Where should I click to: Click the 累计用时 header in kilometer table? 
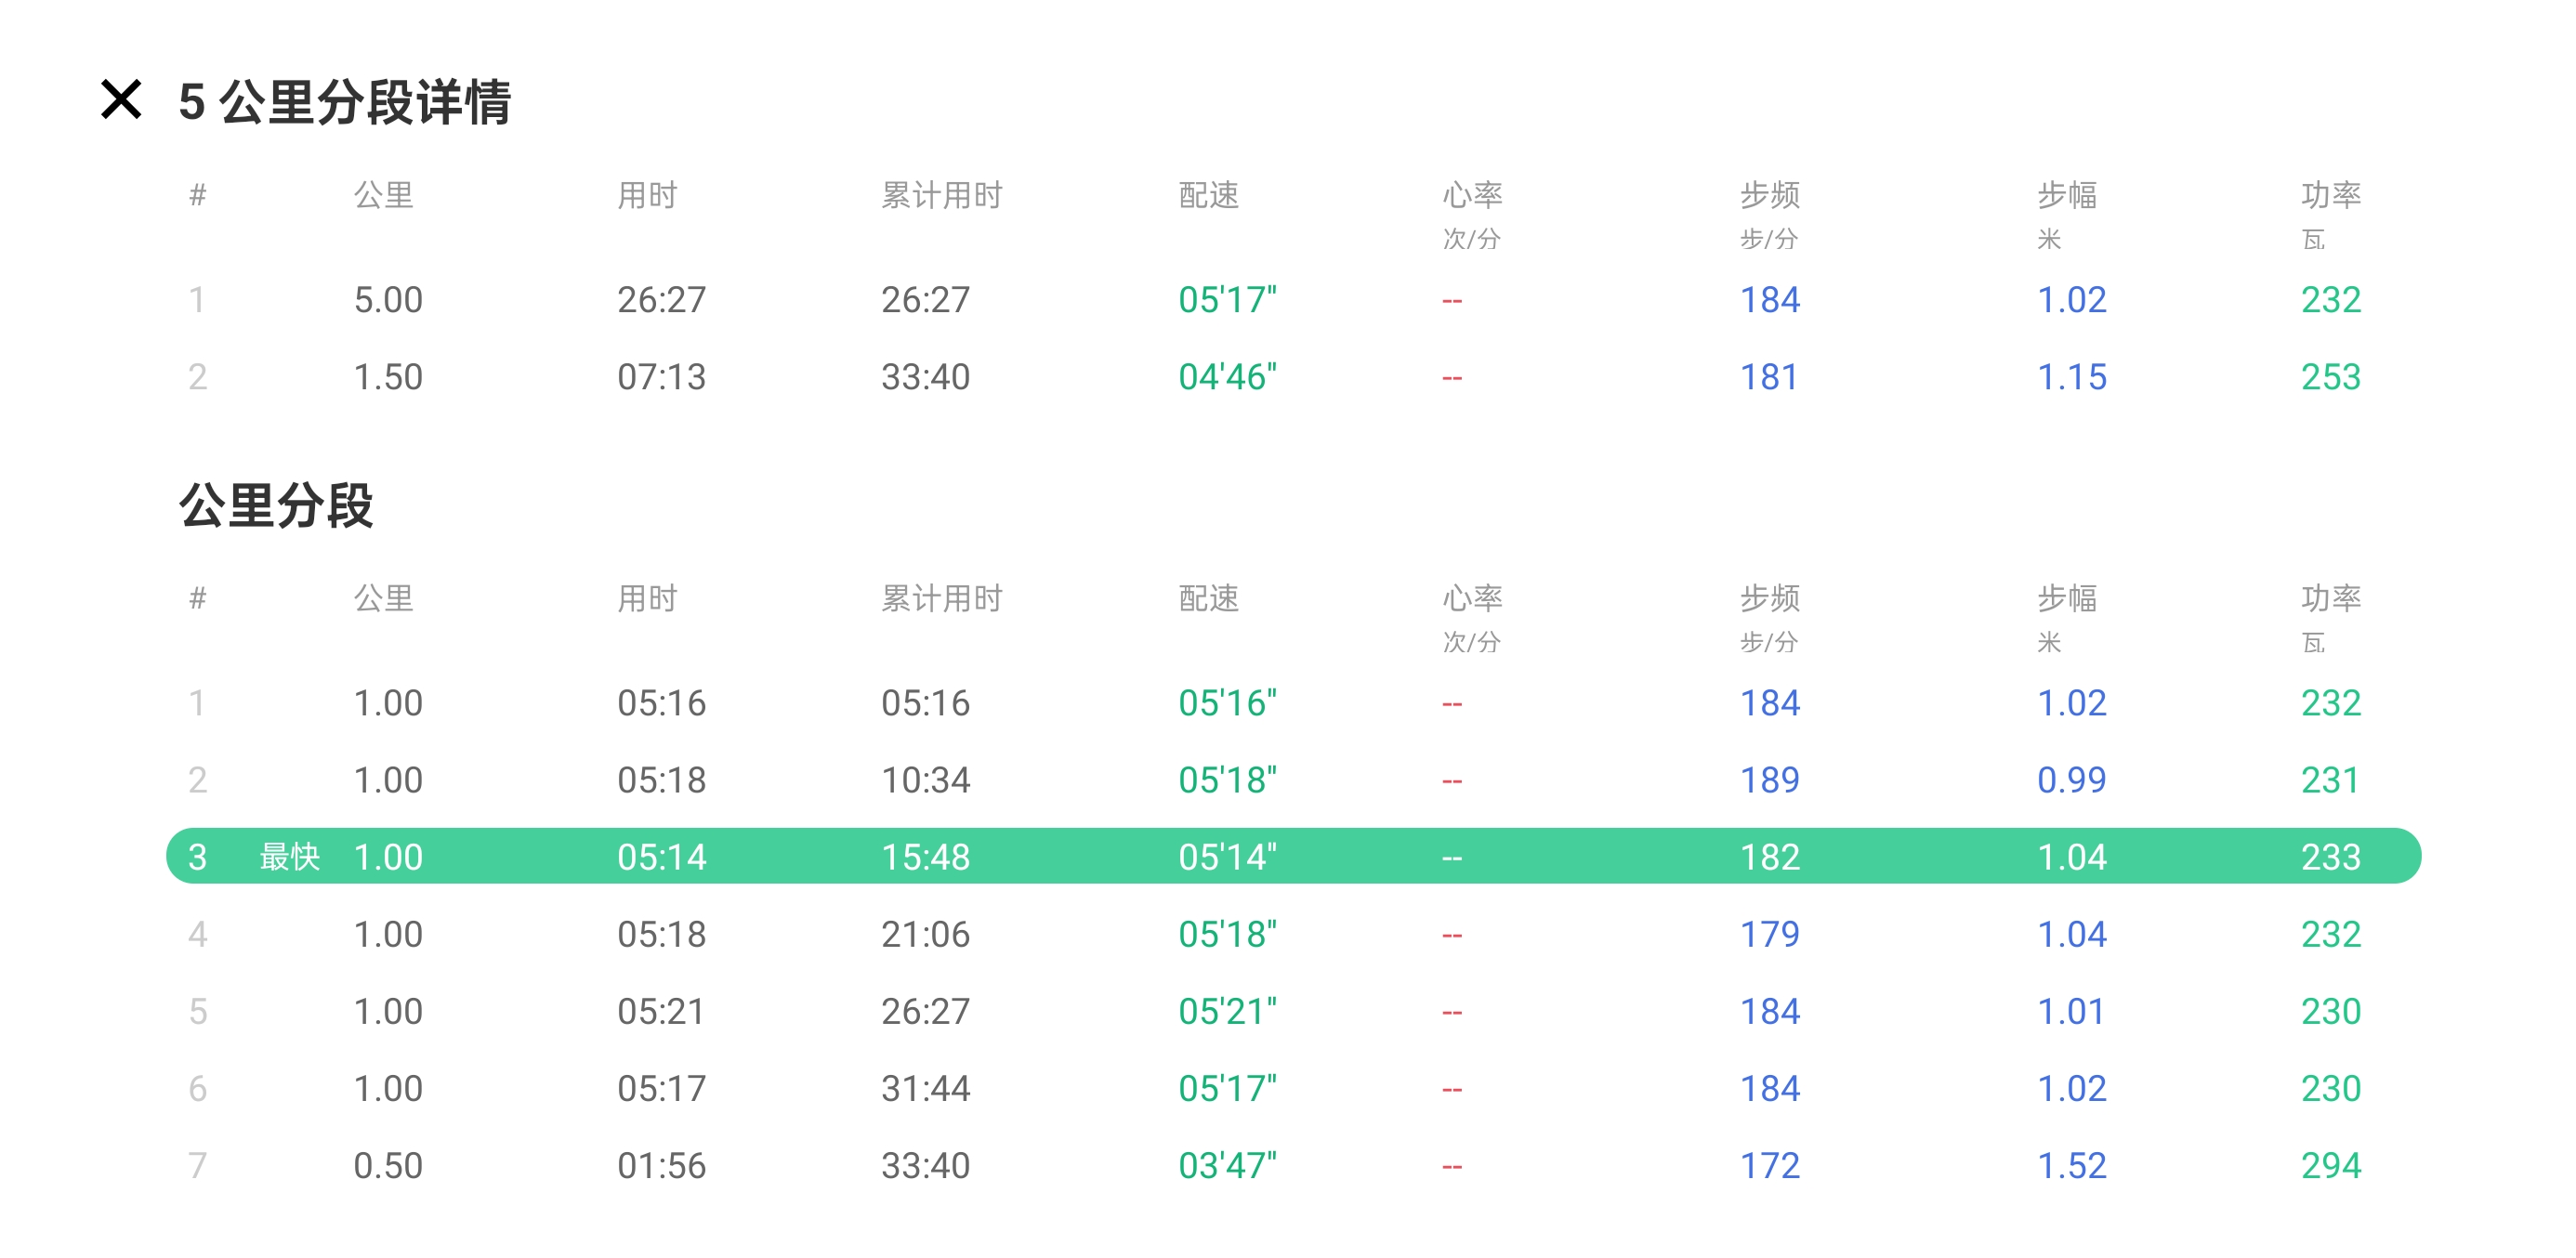click(x=941, y=598)
